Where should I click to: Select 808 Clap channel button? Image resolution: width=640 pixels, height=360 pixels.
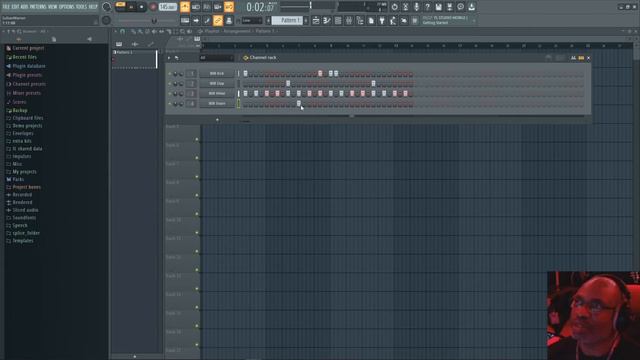(217, 83)
